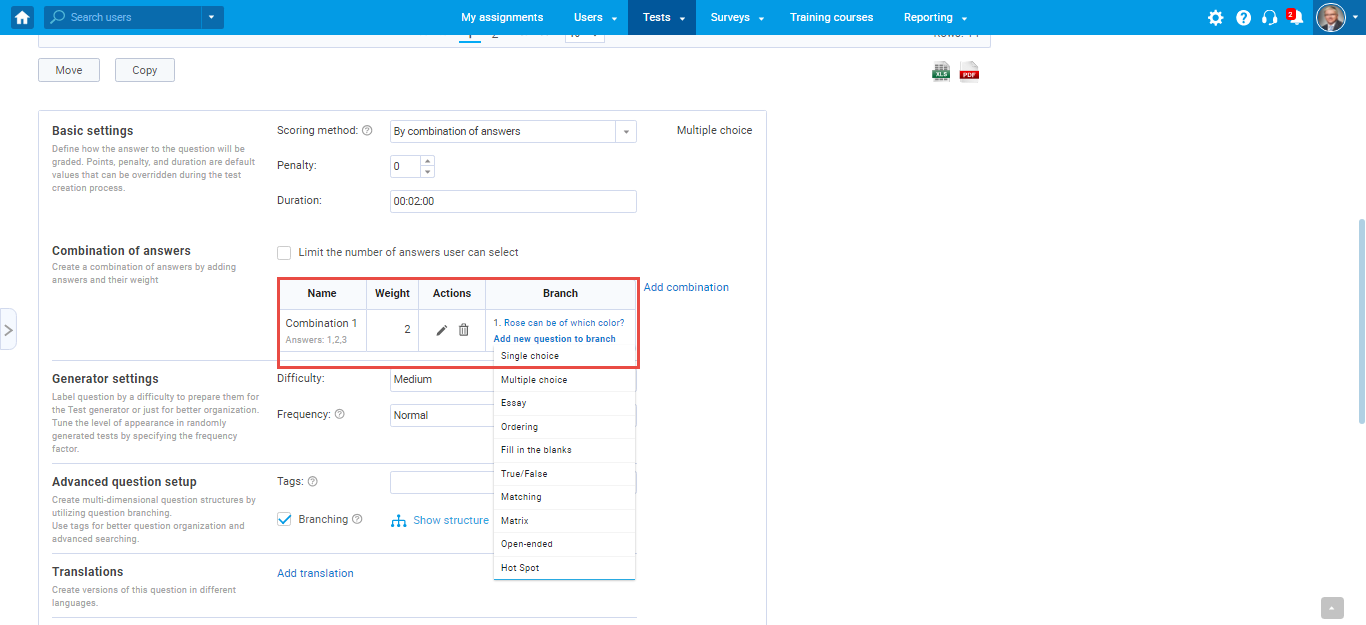
Task: Select Essay from question type list
Action: (x=514, y=403)
